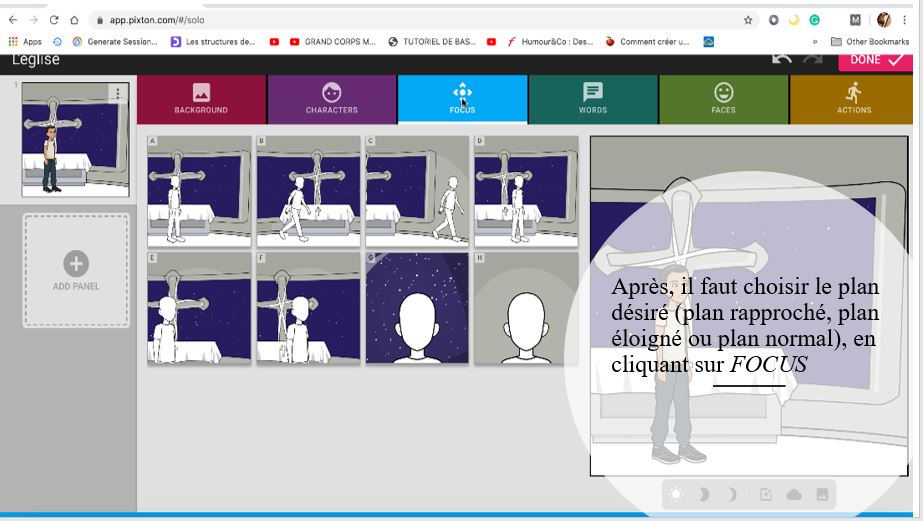923x521 pixels.
Task: Pick focus layout C with character at right
Action: tap(416, 191)
